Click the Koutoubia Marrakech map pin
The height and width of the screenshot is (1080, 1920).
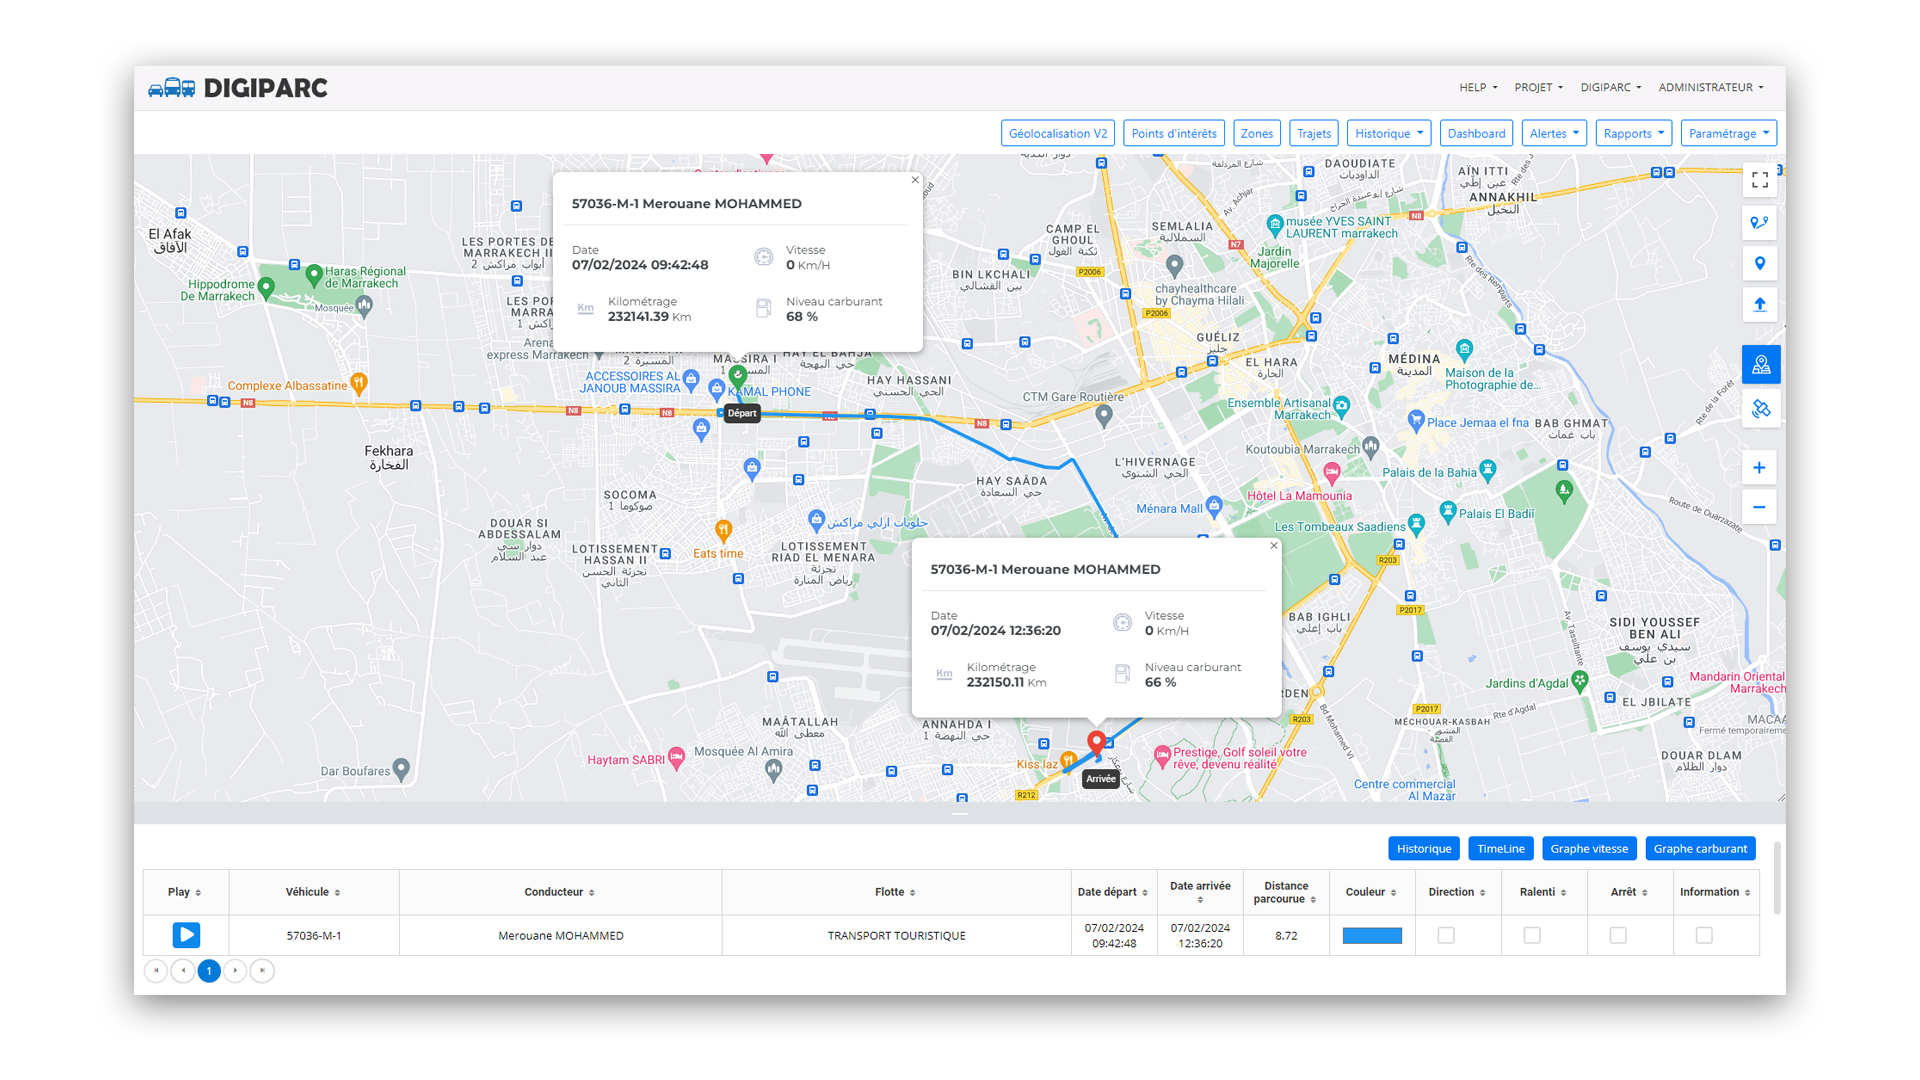tap(1371, 446)
